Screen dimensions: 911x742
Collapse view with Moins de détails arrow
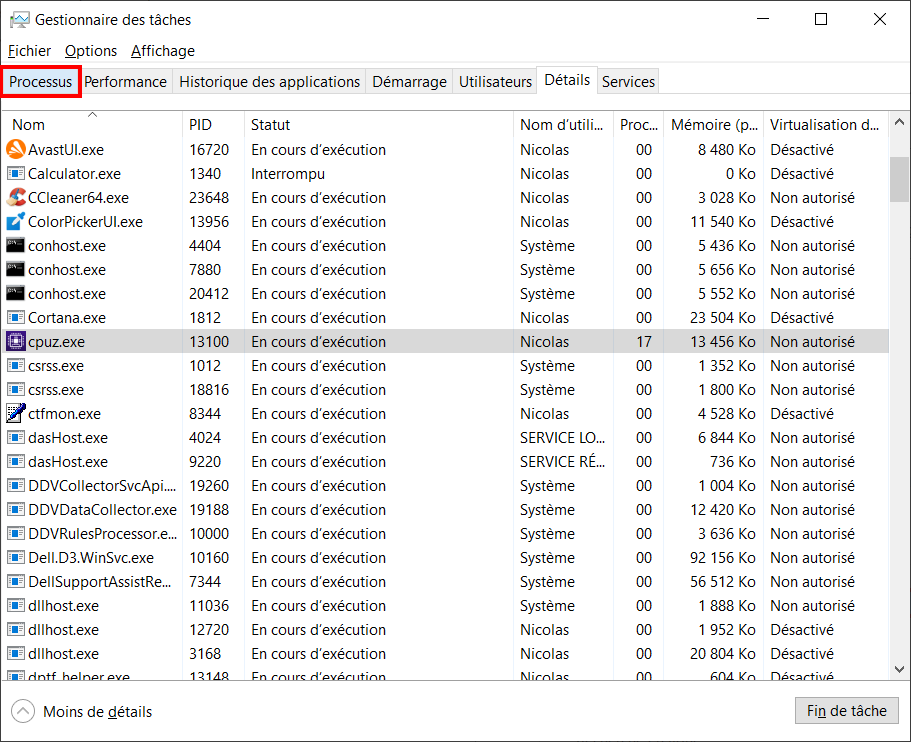[23, 711]
